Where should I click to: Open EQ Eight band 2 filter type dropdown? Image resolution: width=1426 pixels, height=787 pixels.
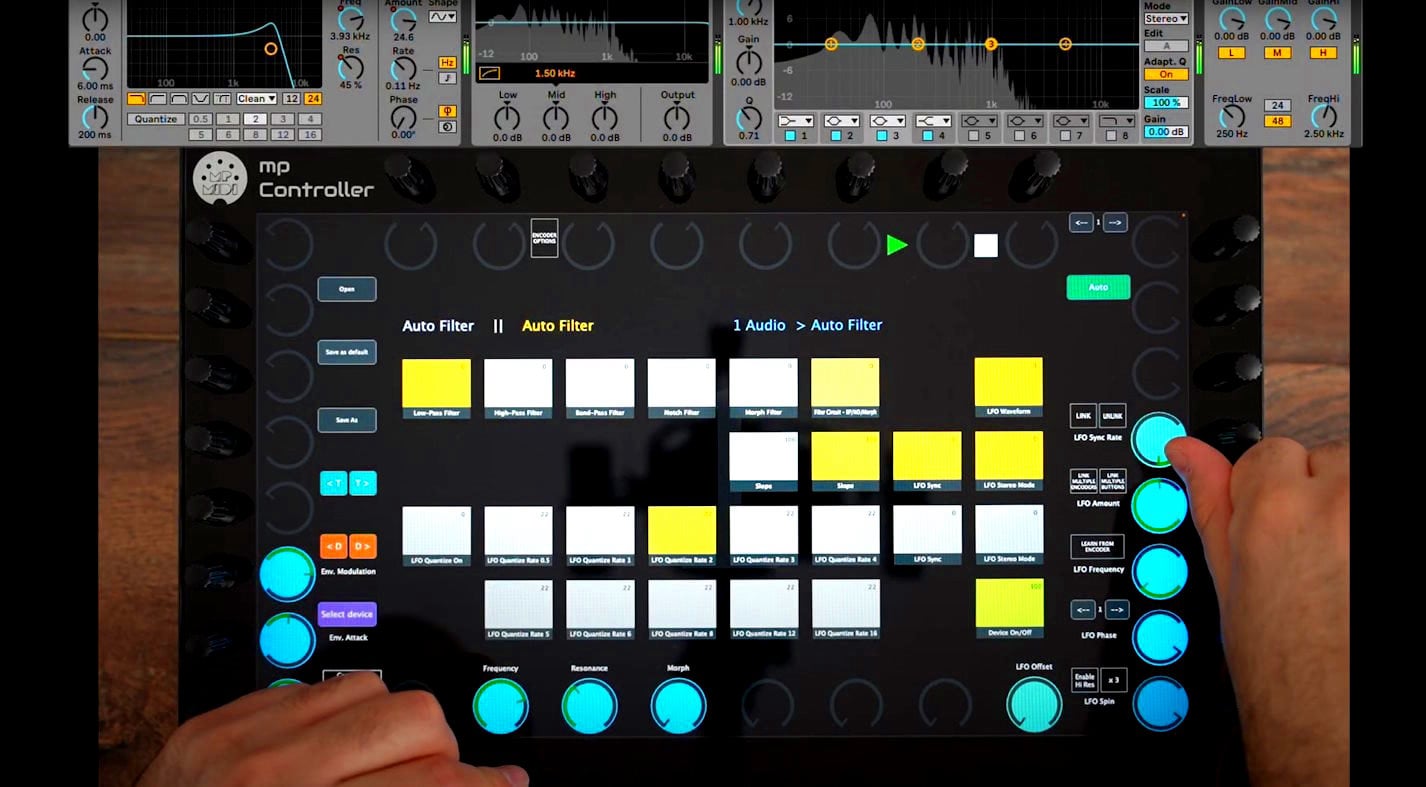[x=841, y=120]
